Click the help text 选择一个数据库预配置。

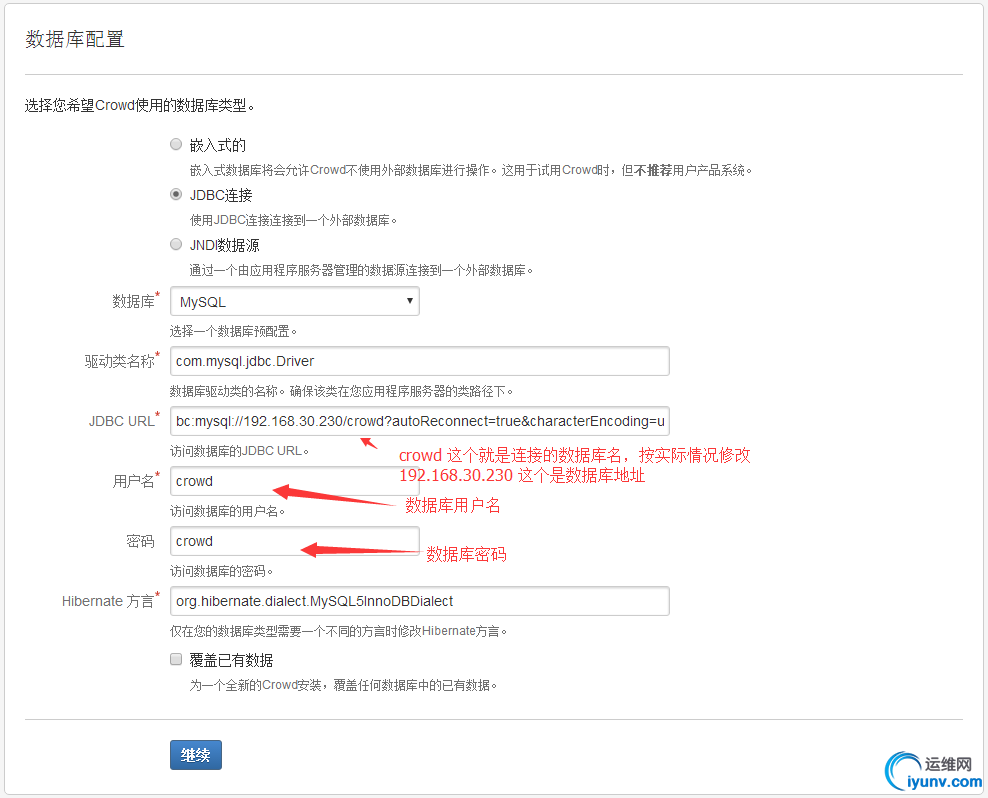tap(234, 331)
